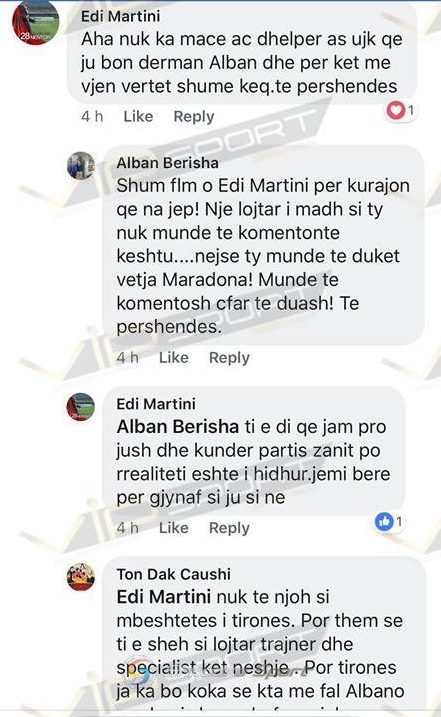Reply to Edi Martini's first comment
The image size is (441, 717).
click(194, 117)
